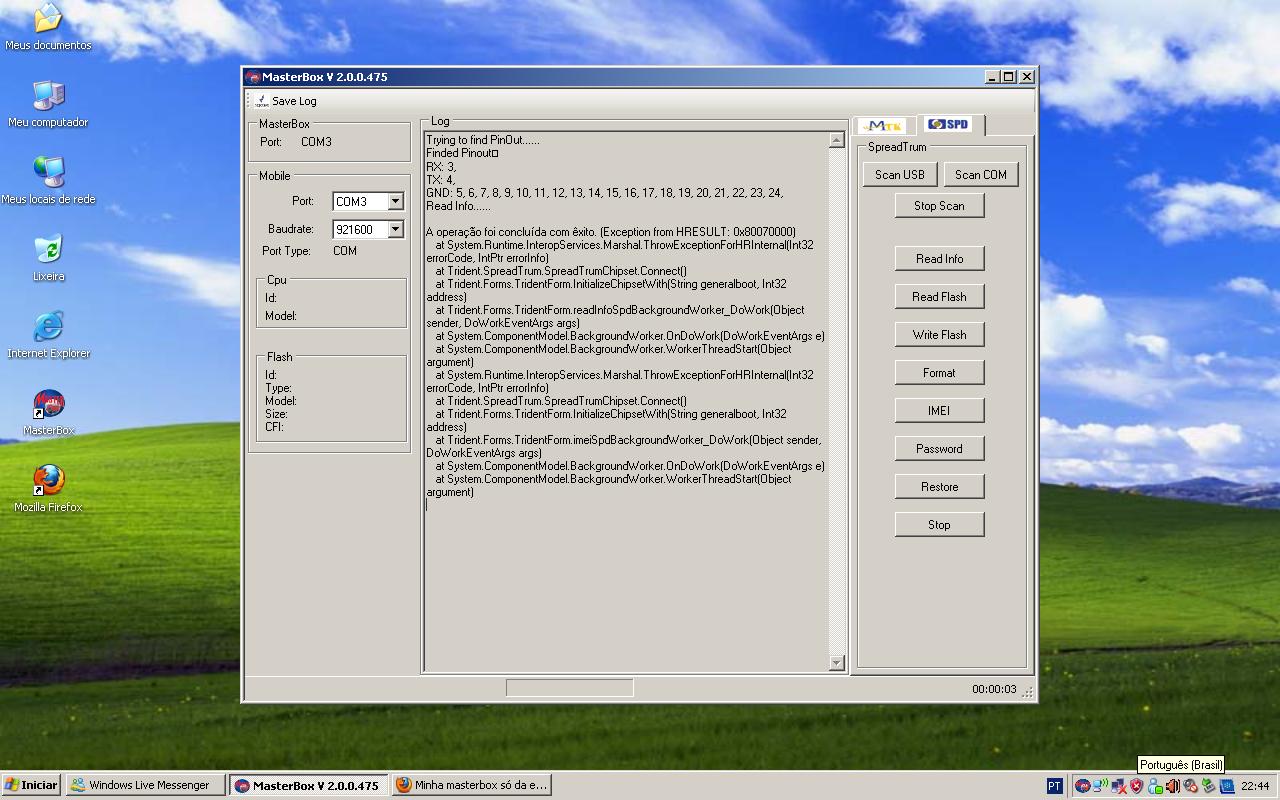
Task: Click the Password button
Action: click(939, 448)
